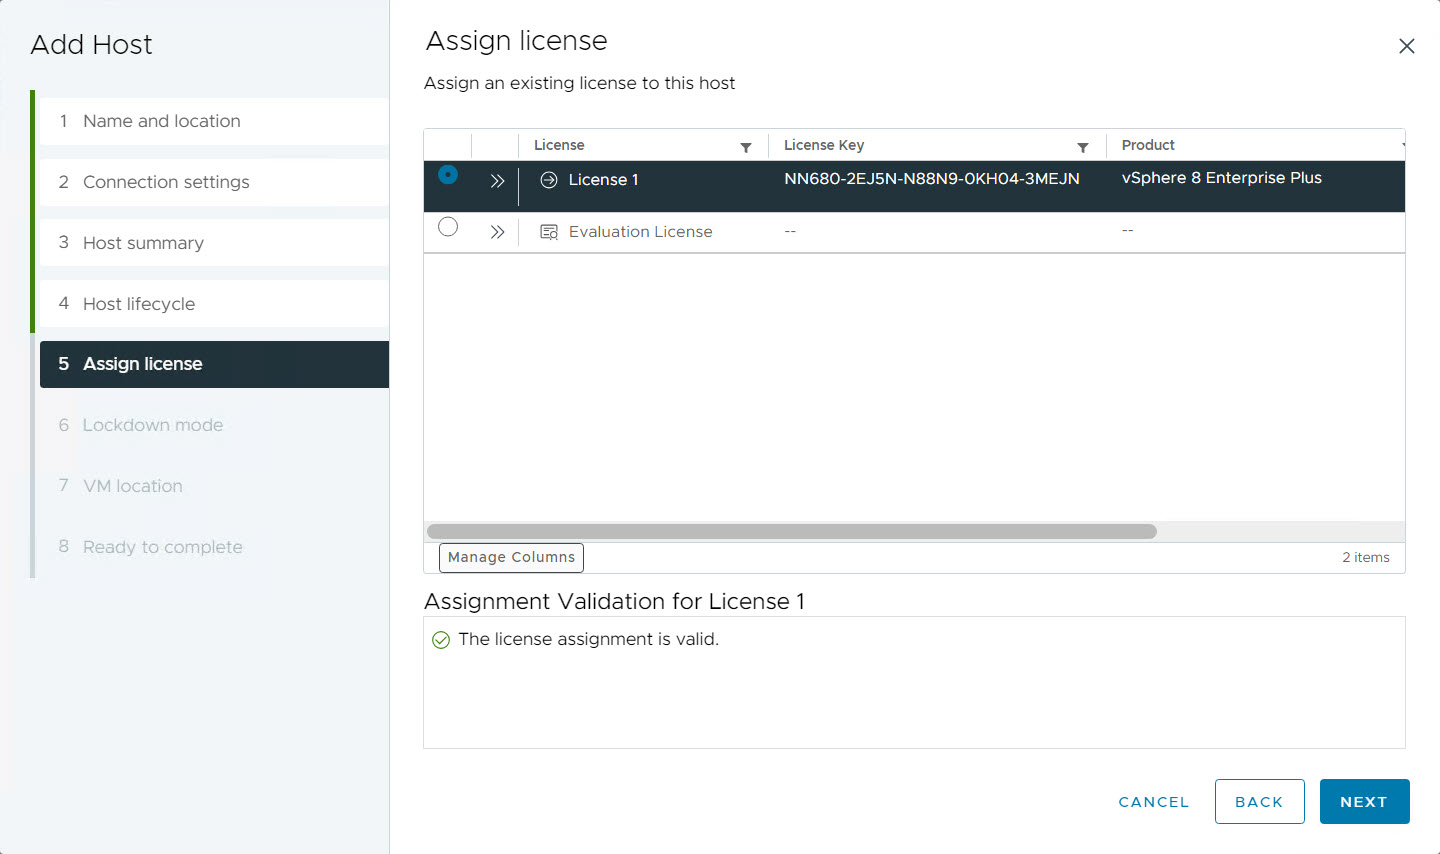Screen dimensions: 1440x854
Task: Select the Host summary wizard step
Action: tap(143, 243)
